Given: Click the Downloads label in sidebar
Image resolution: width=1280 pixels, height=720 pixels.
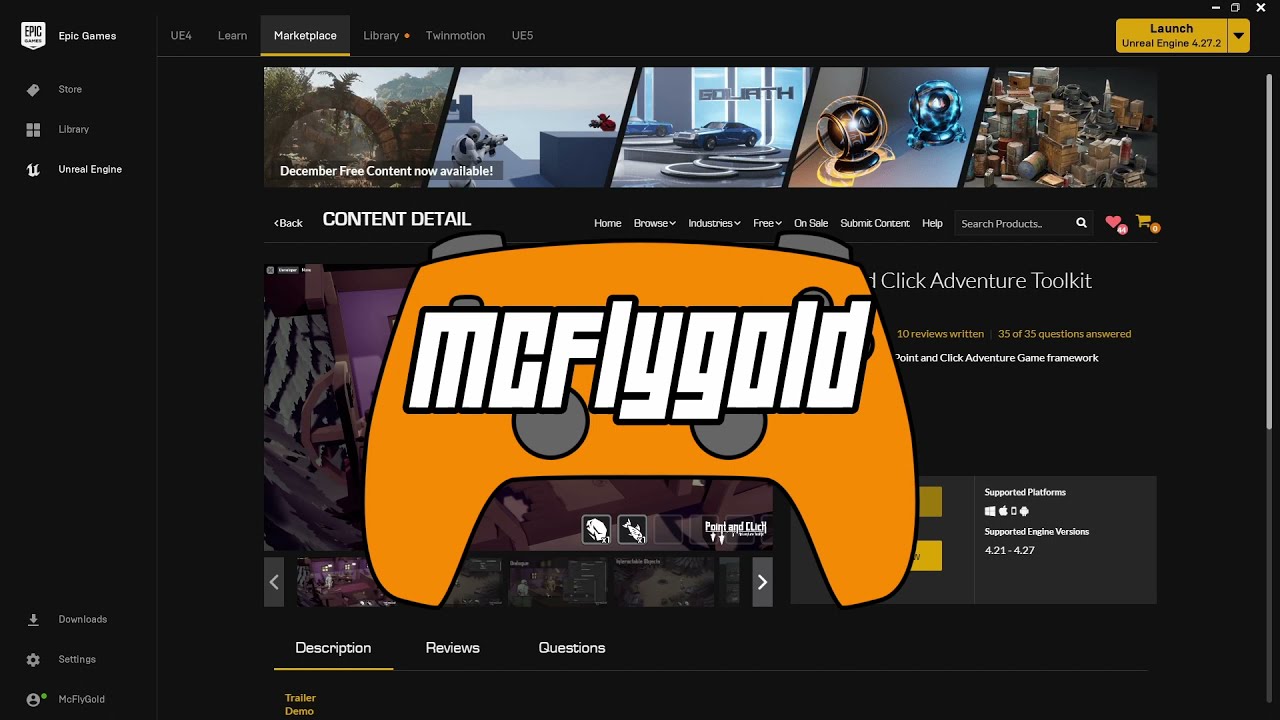Looking at the screenshot, I should pos(83,620).
